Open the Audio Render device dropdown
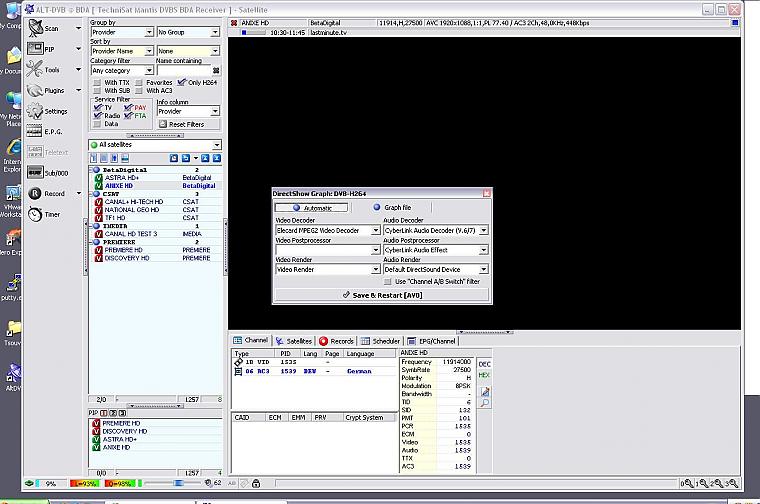 coord(484,269)
